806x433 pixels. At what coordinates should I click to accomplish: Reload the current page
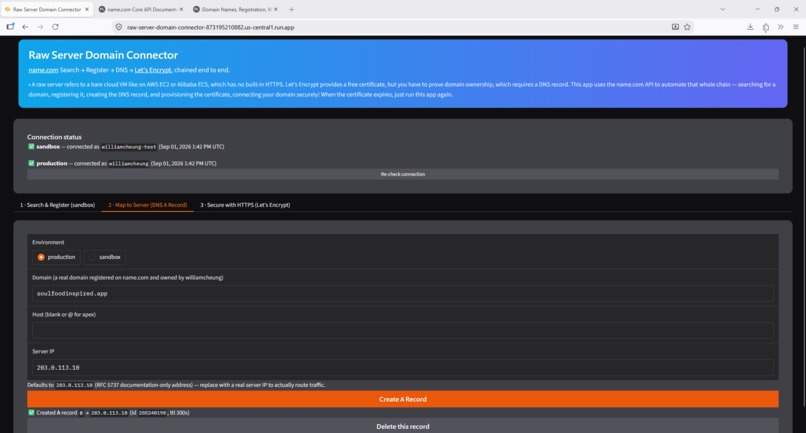pos(56,27)
